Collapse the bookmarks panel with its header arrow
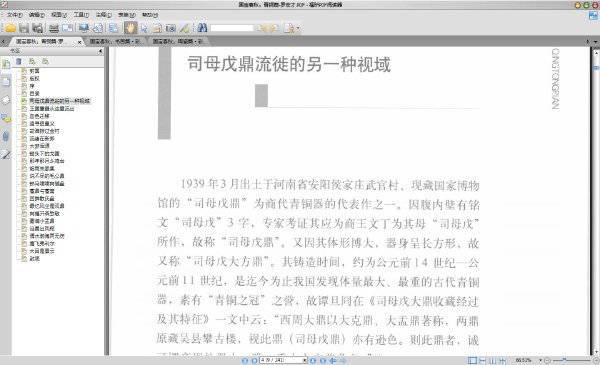This screenshot has height=365, width=600. [101, 51]
